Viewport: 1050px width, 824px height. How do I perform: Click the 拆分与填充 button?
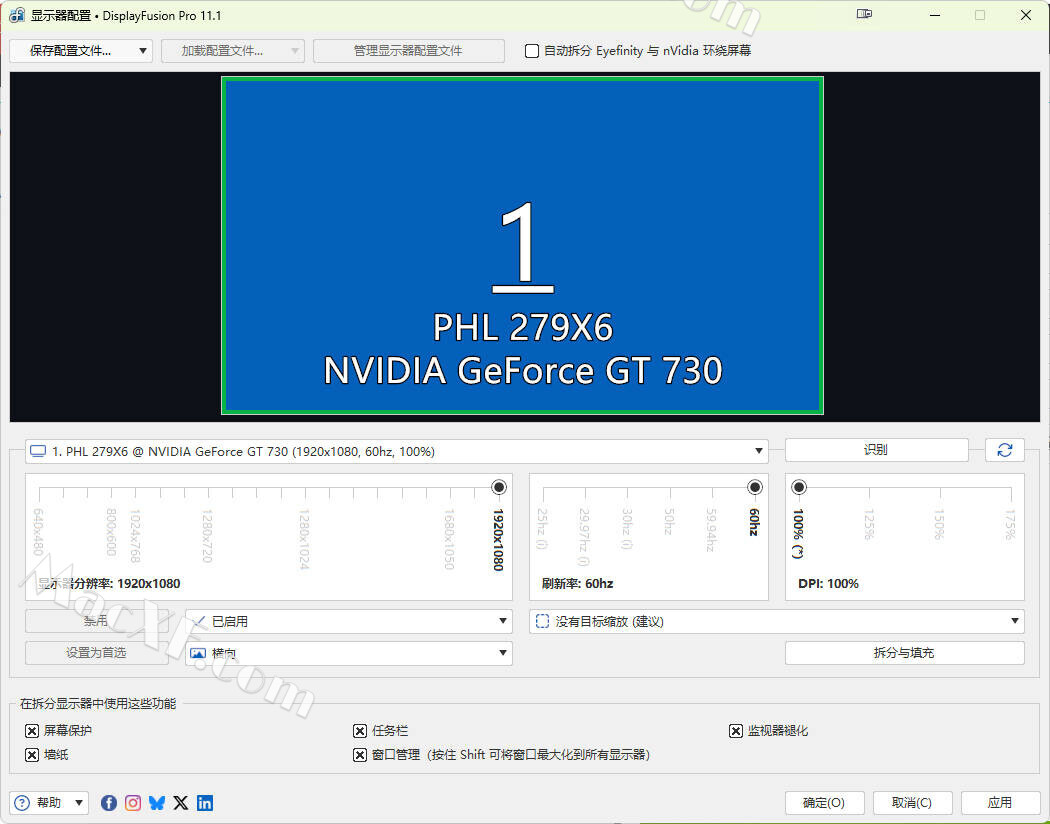click(x=904, y=653)
